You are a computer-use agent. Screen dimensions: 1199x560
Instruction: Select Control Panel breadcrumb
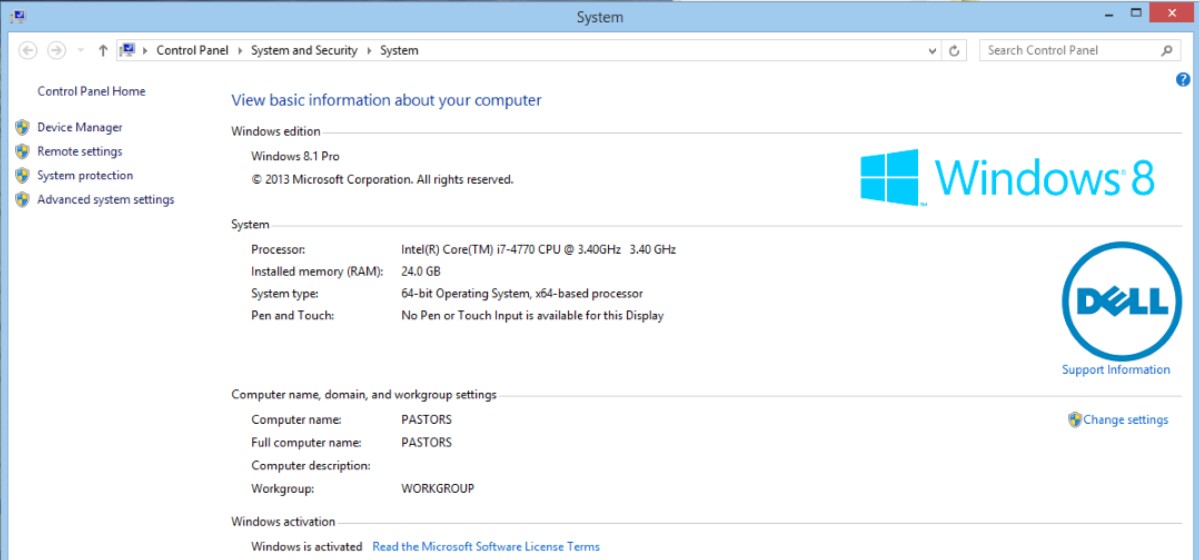pyautogui.click(x=193, y=50)
